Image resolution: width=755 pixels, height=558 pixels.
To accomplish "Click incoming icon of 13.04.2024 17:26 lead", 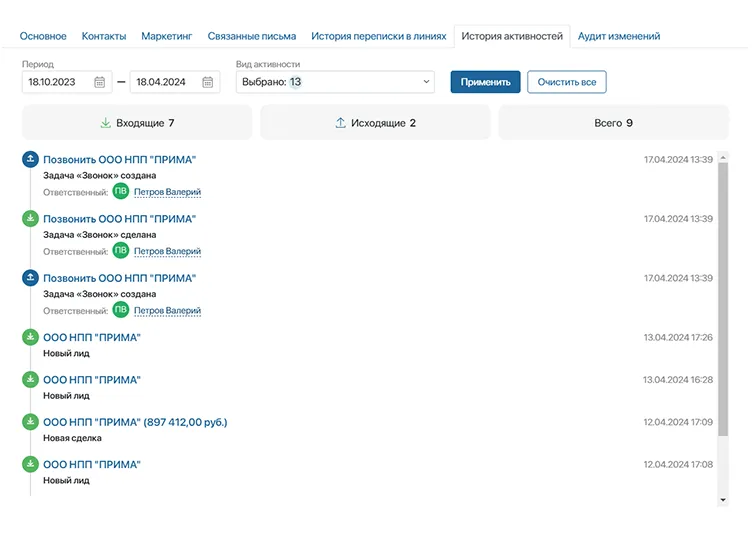I will click(x=30, y=337).
